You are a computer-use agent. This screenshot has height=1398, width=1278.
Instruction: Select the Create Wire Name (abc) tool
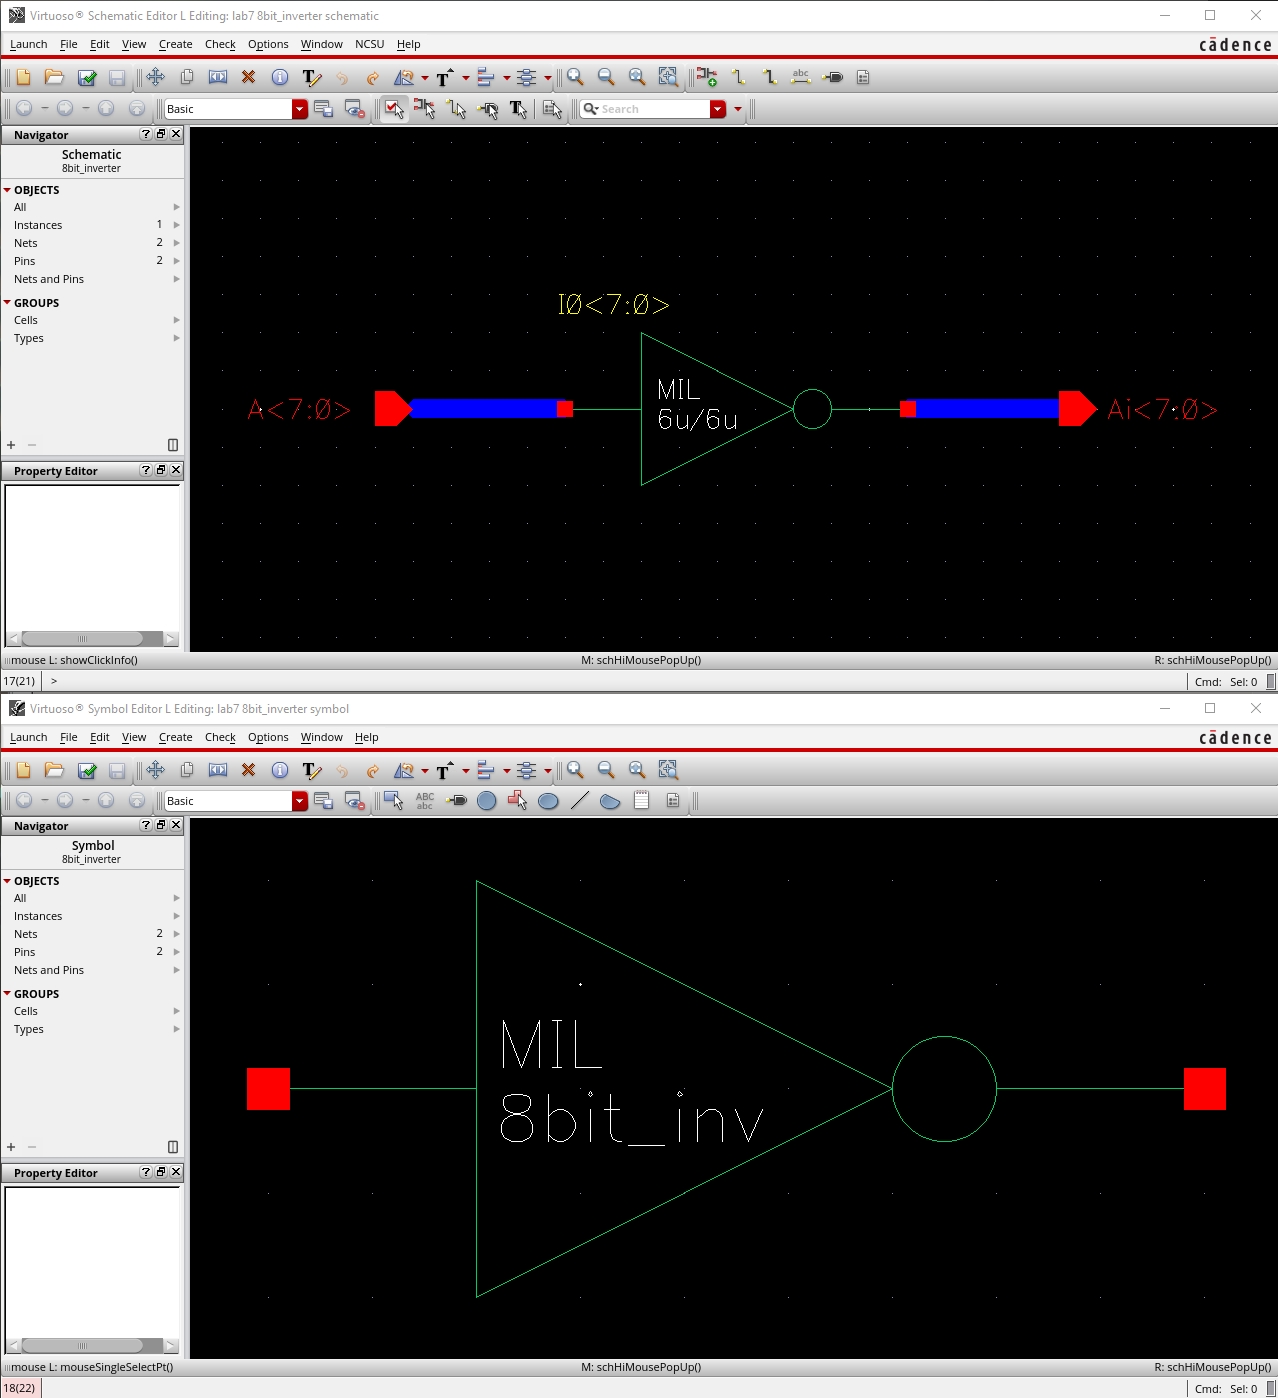[800, 77]
